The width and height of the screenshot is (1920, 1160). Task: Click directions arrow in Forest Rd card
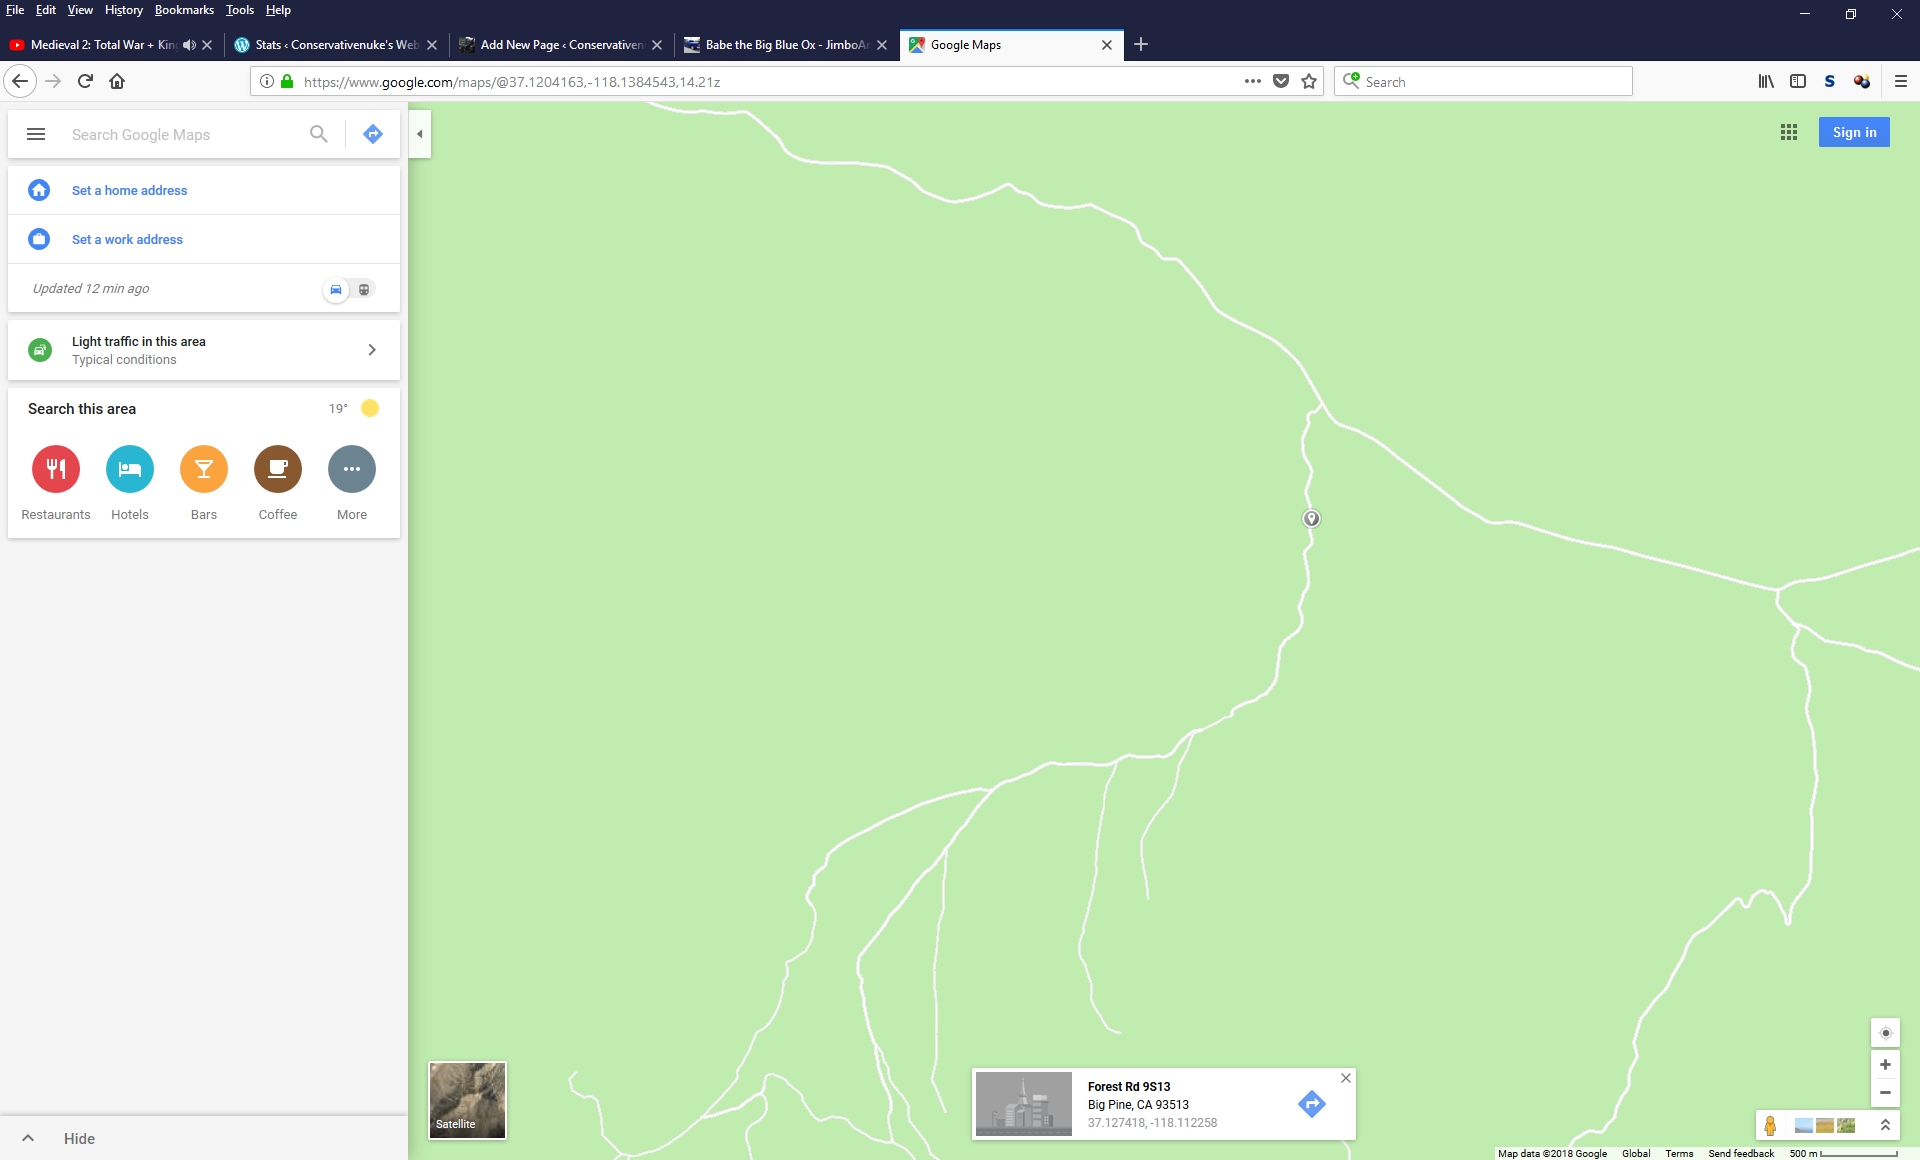click(1311, 1104)
